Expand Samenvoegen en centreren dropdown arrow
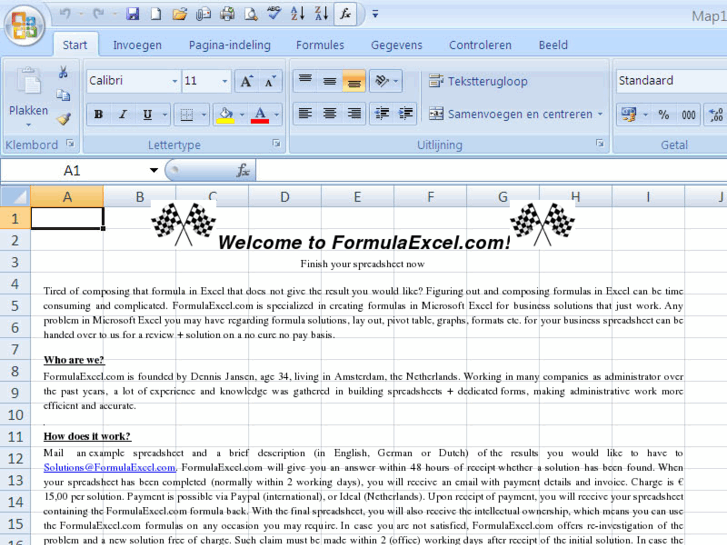 pos(600,114)
